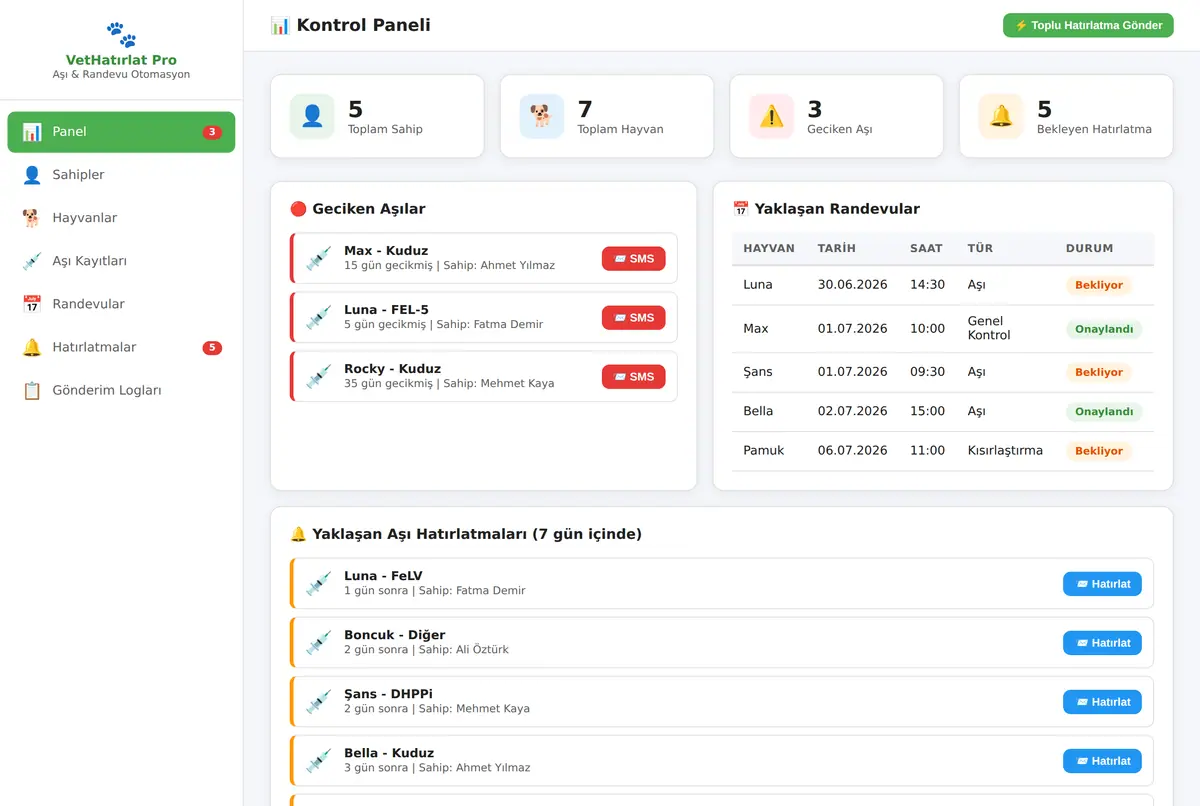Image resolution: width=1200 pixels, height=806 pixels.
Task: Click Hatırlat for Luna - FeLV
Action: (1102, 584)
